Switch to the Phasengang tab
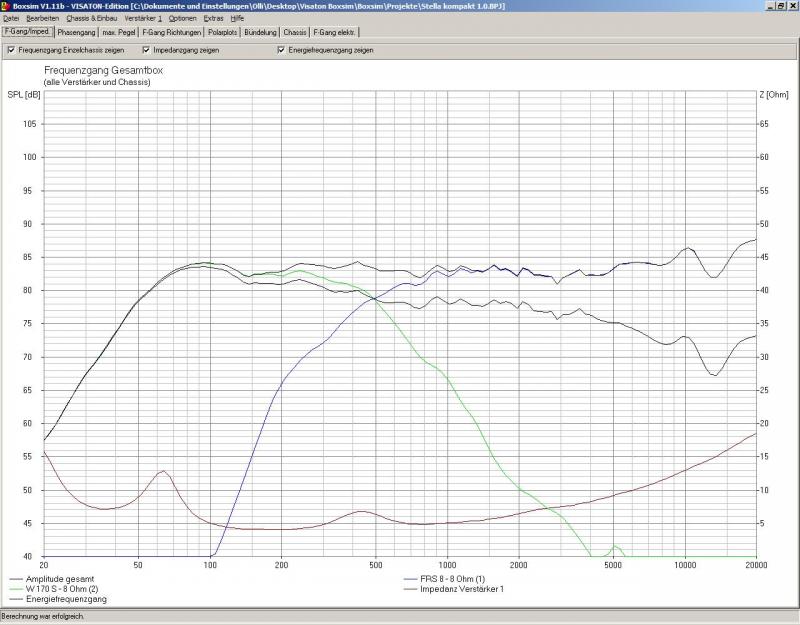This screenshot has width=800, height=625. point(77,32)
